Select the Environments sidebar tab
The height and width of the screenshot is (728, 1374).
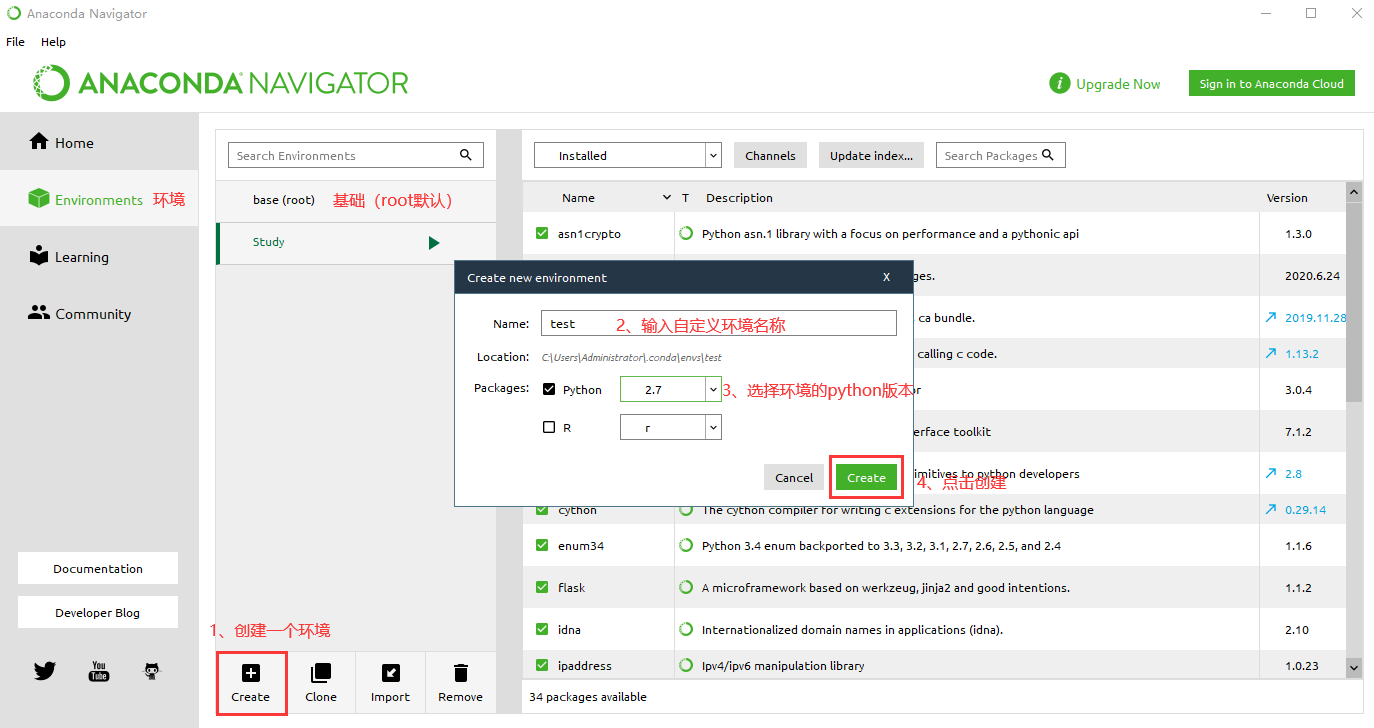tap(99, 199)
